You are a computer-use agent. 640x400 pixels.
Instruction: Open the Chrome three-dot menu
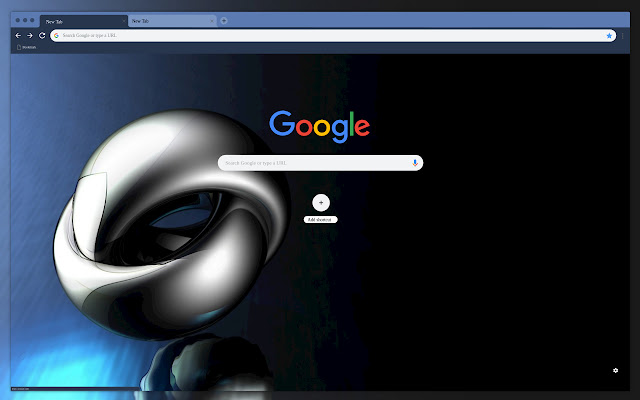623,36
